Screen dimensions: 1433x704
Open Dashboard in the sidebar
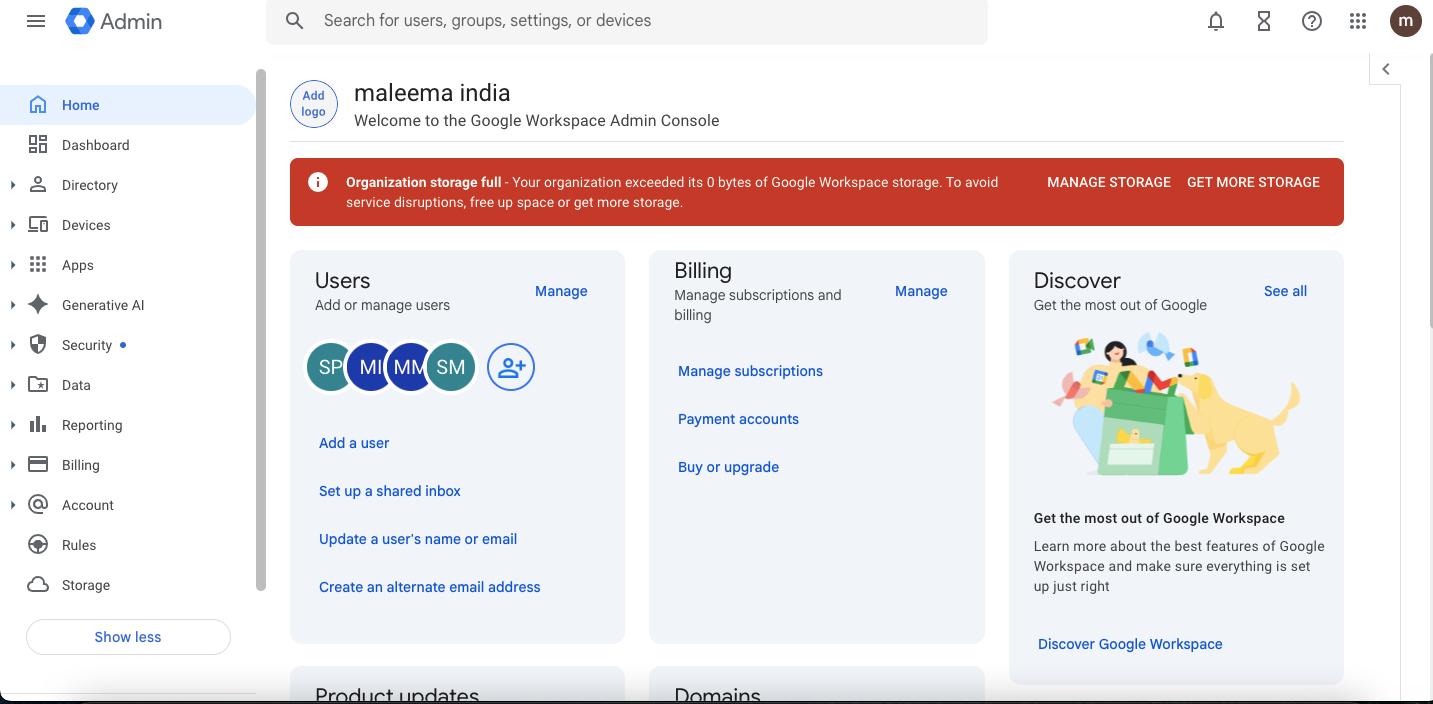(x=95, y=145)
